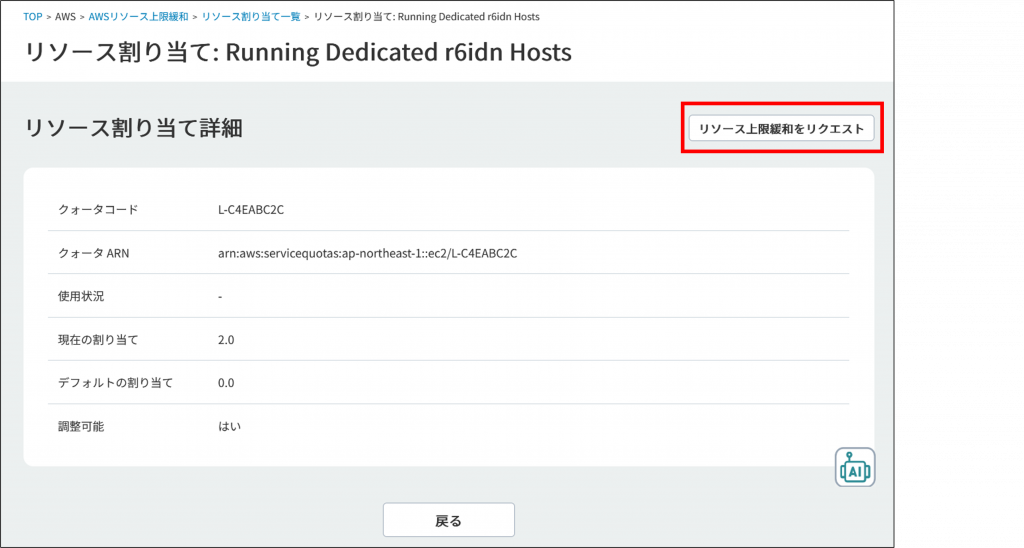This screenshot has height=548, width=1024.
Task: Click the 現在の割り当て value 2.0
Action: point(226,340)
